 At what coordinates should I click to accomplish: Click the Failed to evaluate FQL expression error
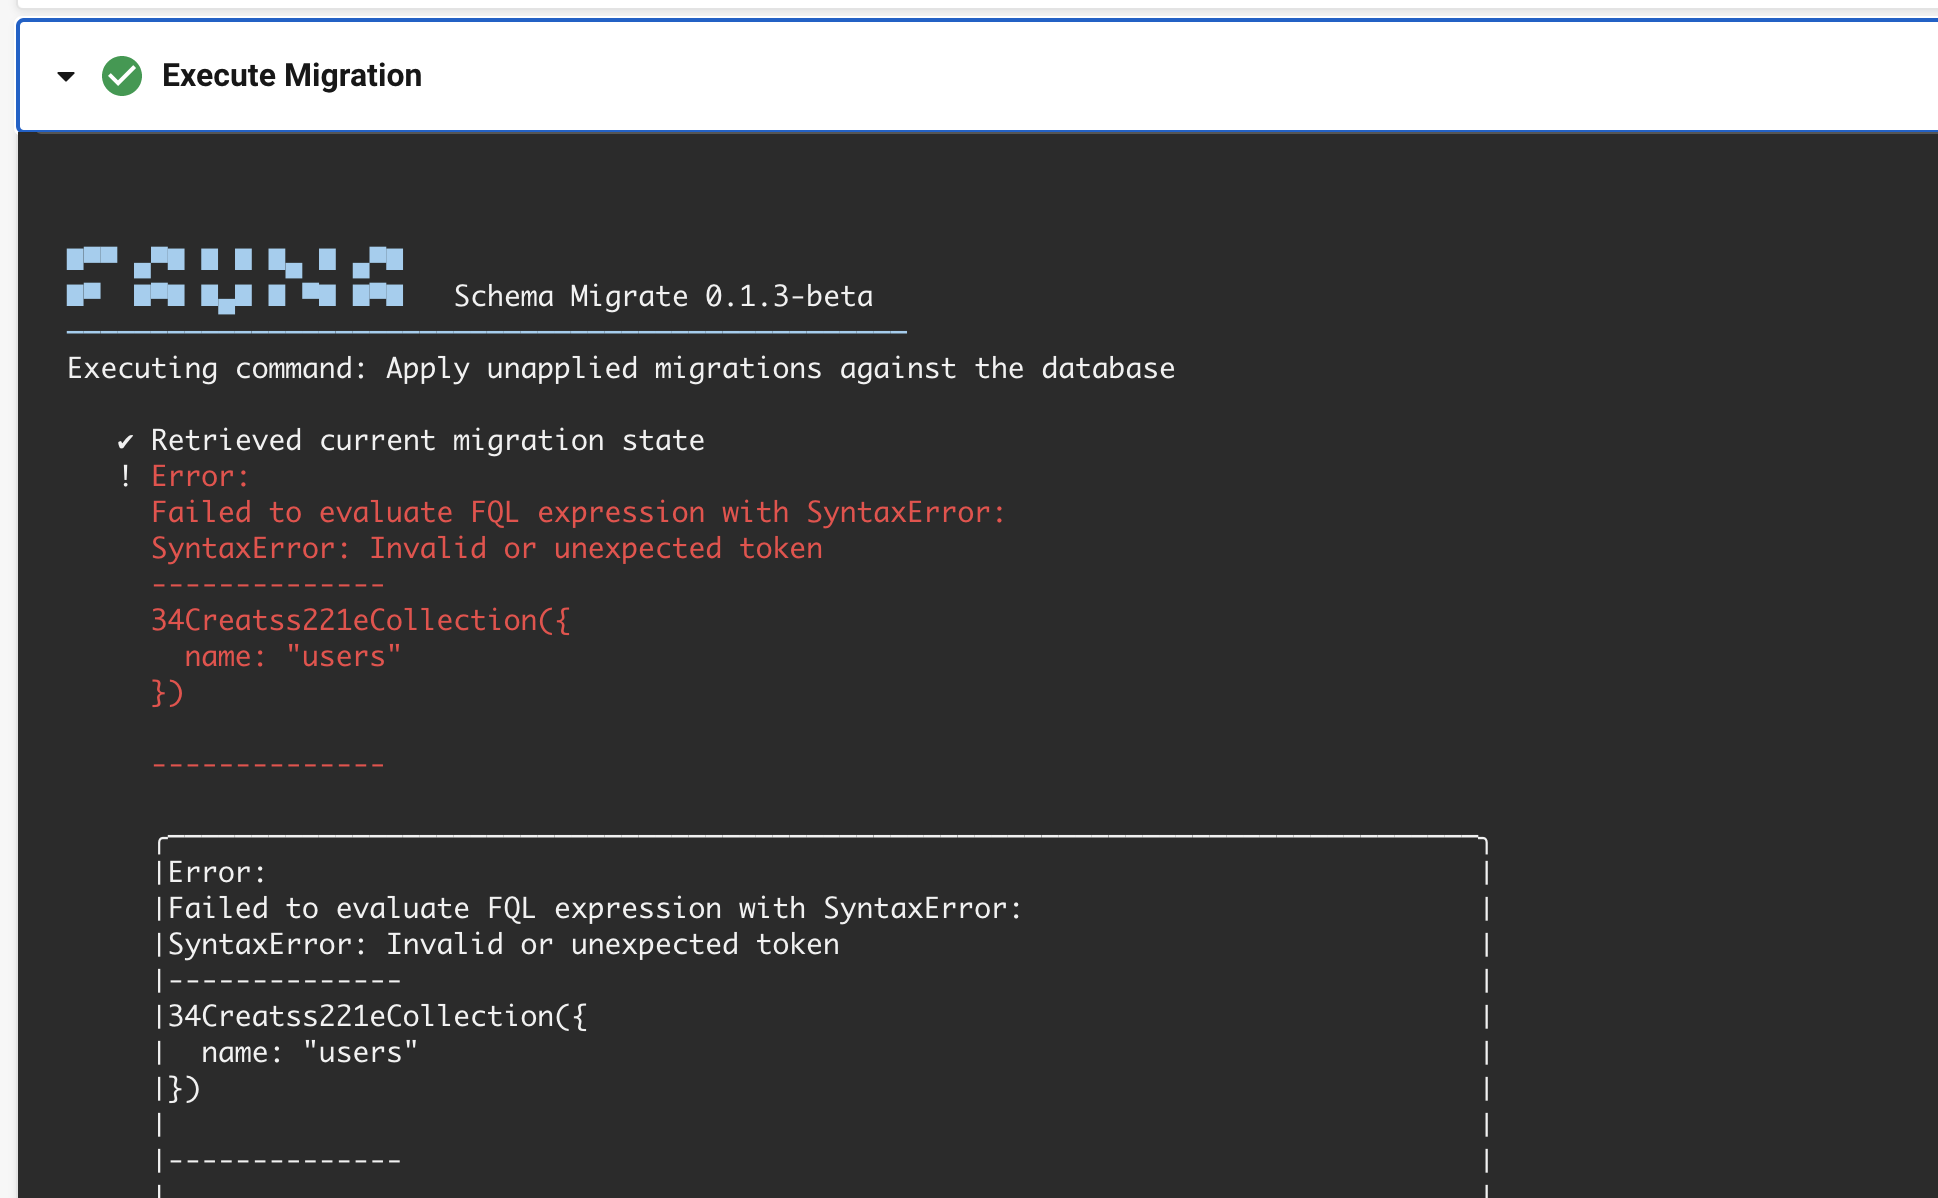tap(578, 511)
